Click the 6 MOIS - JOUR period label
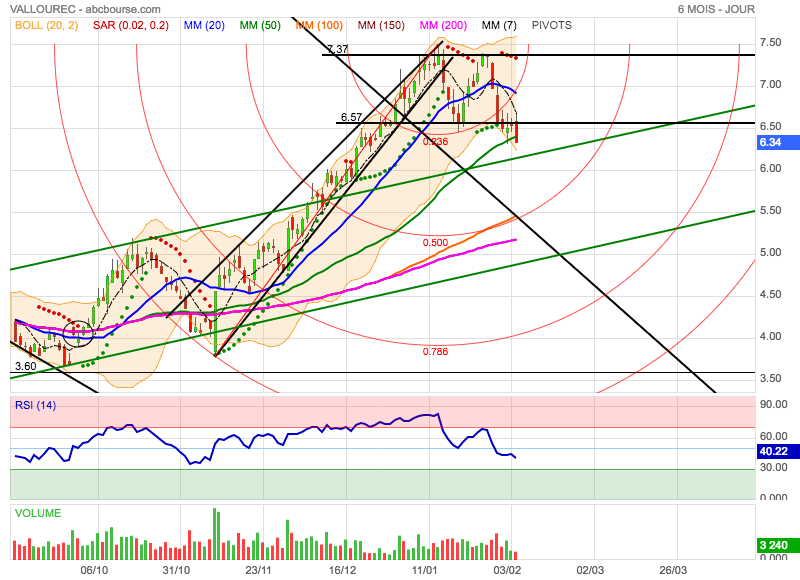Image resolution: width=800 pixels, height=580 pixels. tap(716, 9)
